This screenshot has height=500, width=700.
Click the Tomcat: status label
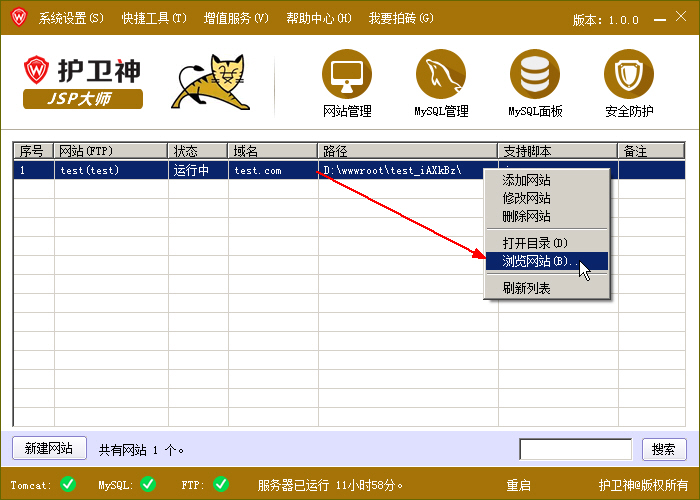(31, 485)
